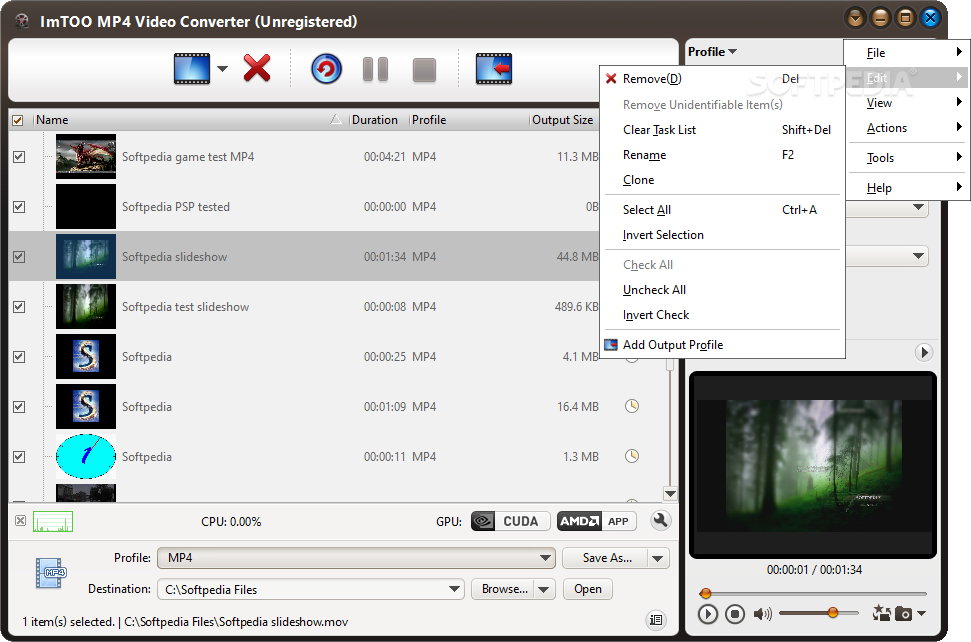Uncheck Softpedia test slideshow checkbox
The height and width of the screenshot is (642, 971).
19,306
